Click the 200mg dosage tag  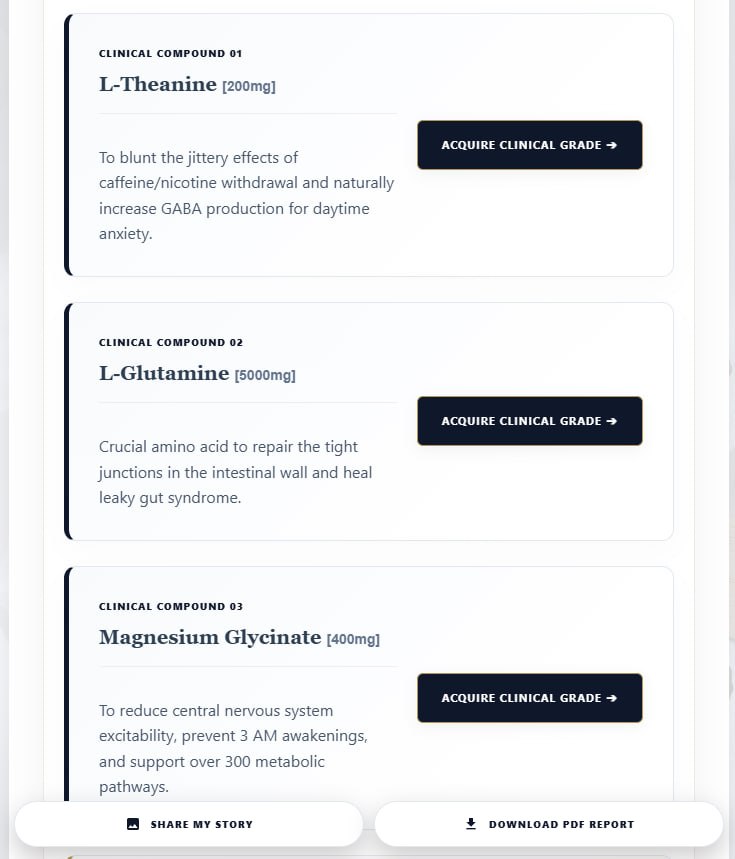249,87
